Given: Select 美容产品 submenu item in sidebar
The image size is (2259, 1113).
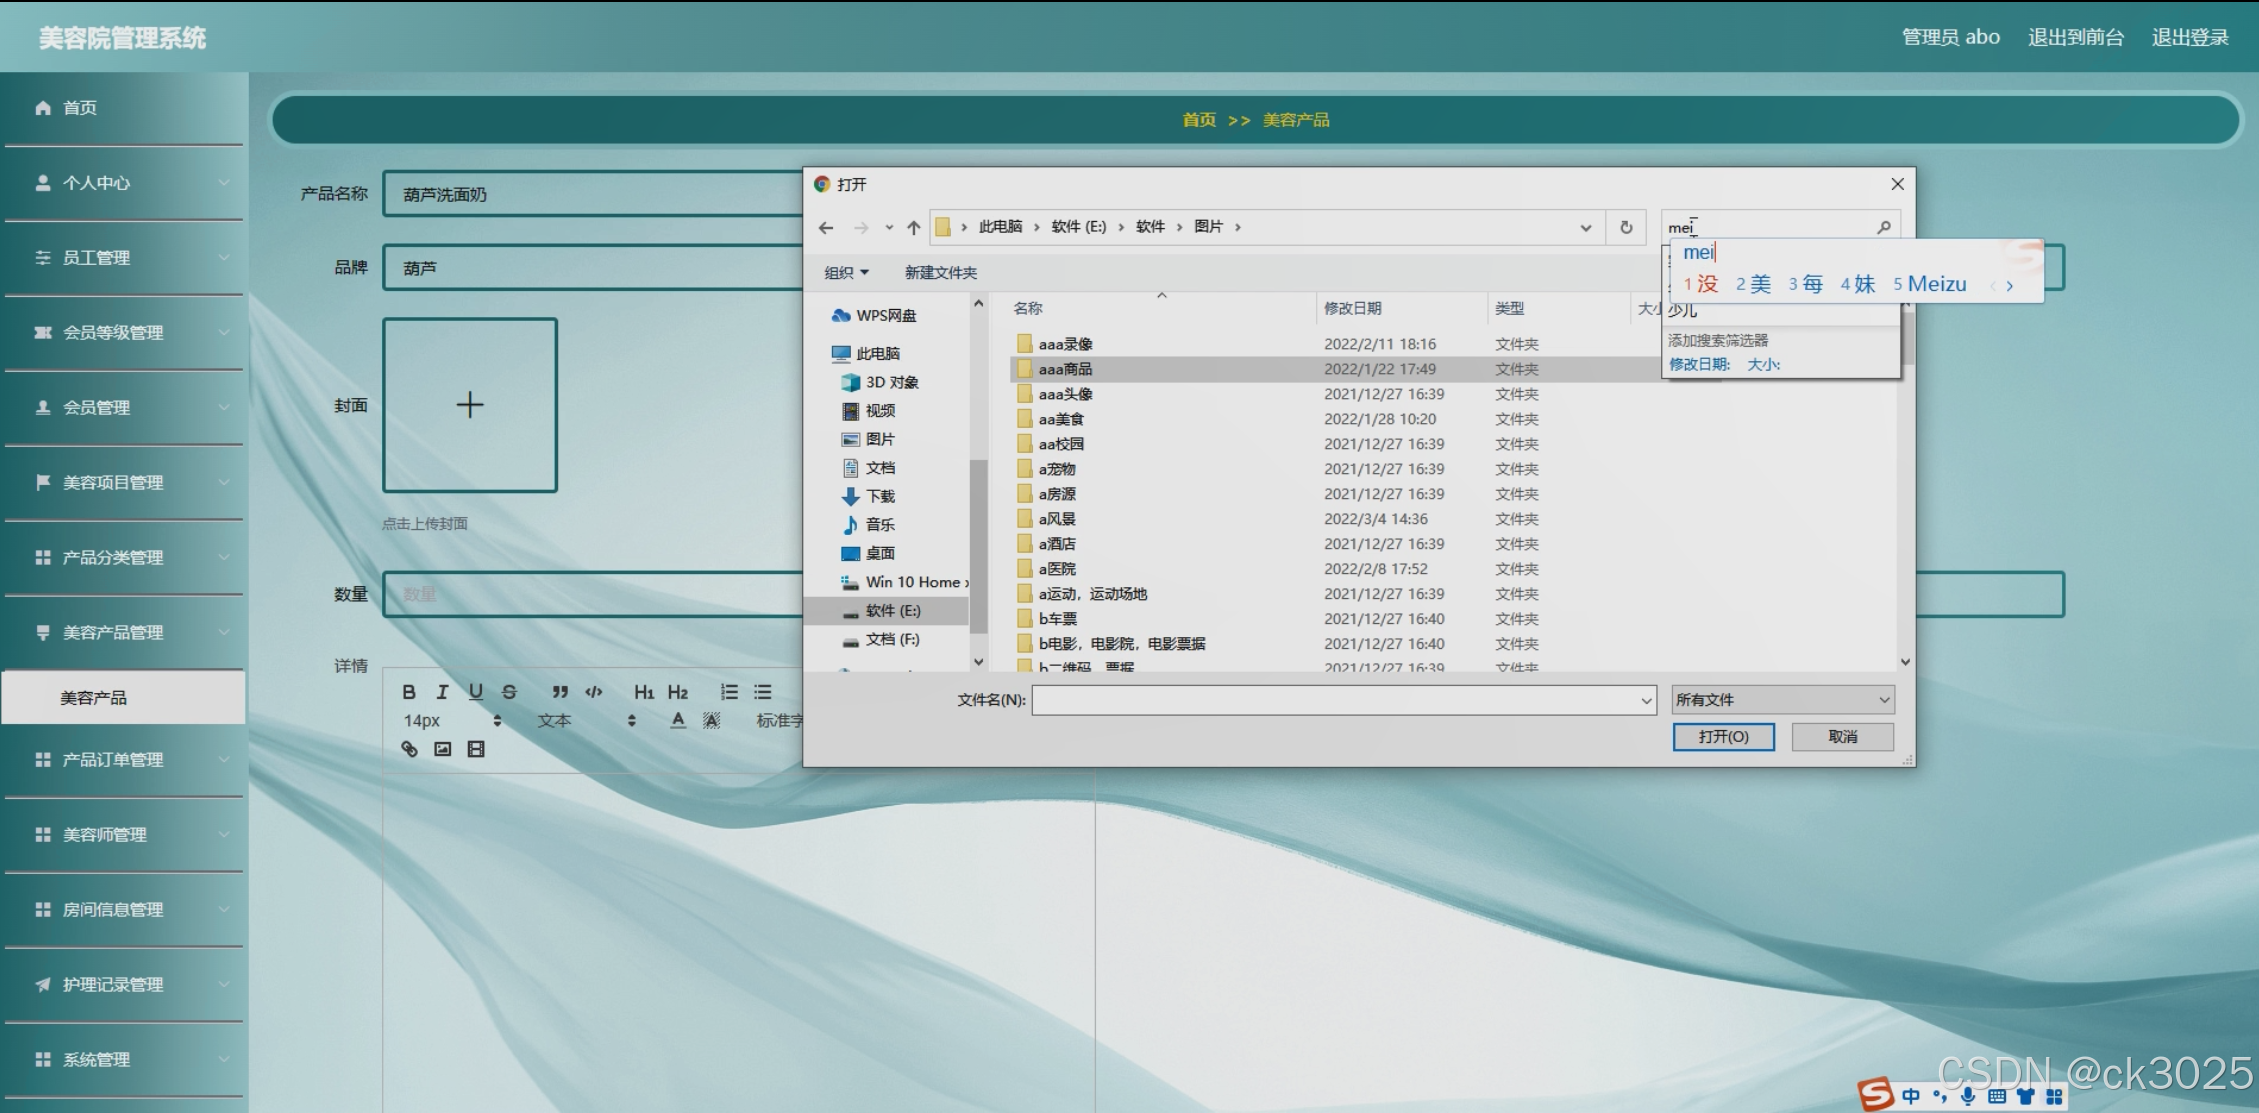Looking at the screenshot, I should coord(94,698).
